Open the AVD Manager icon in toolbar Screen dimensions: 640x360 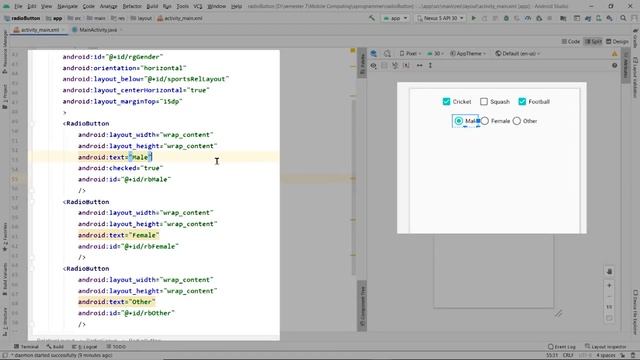tap(598, 18)
